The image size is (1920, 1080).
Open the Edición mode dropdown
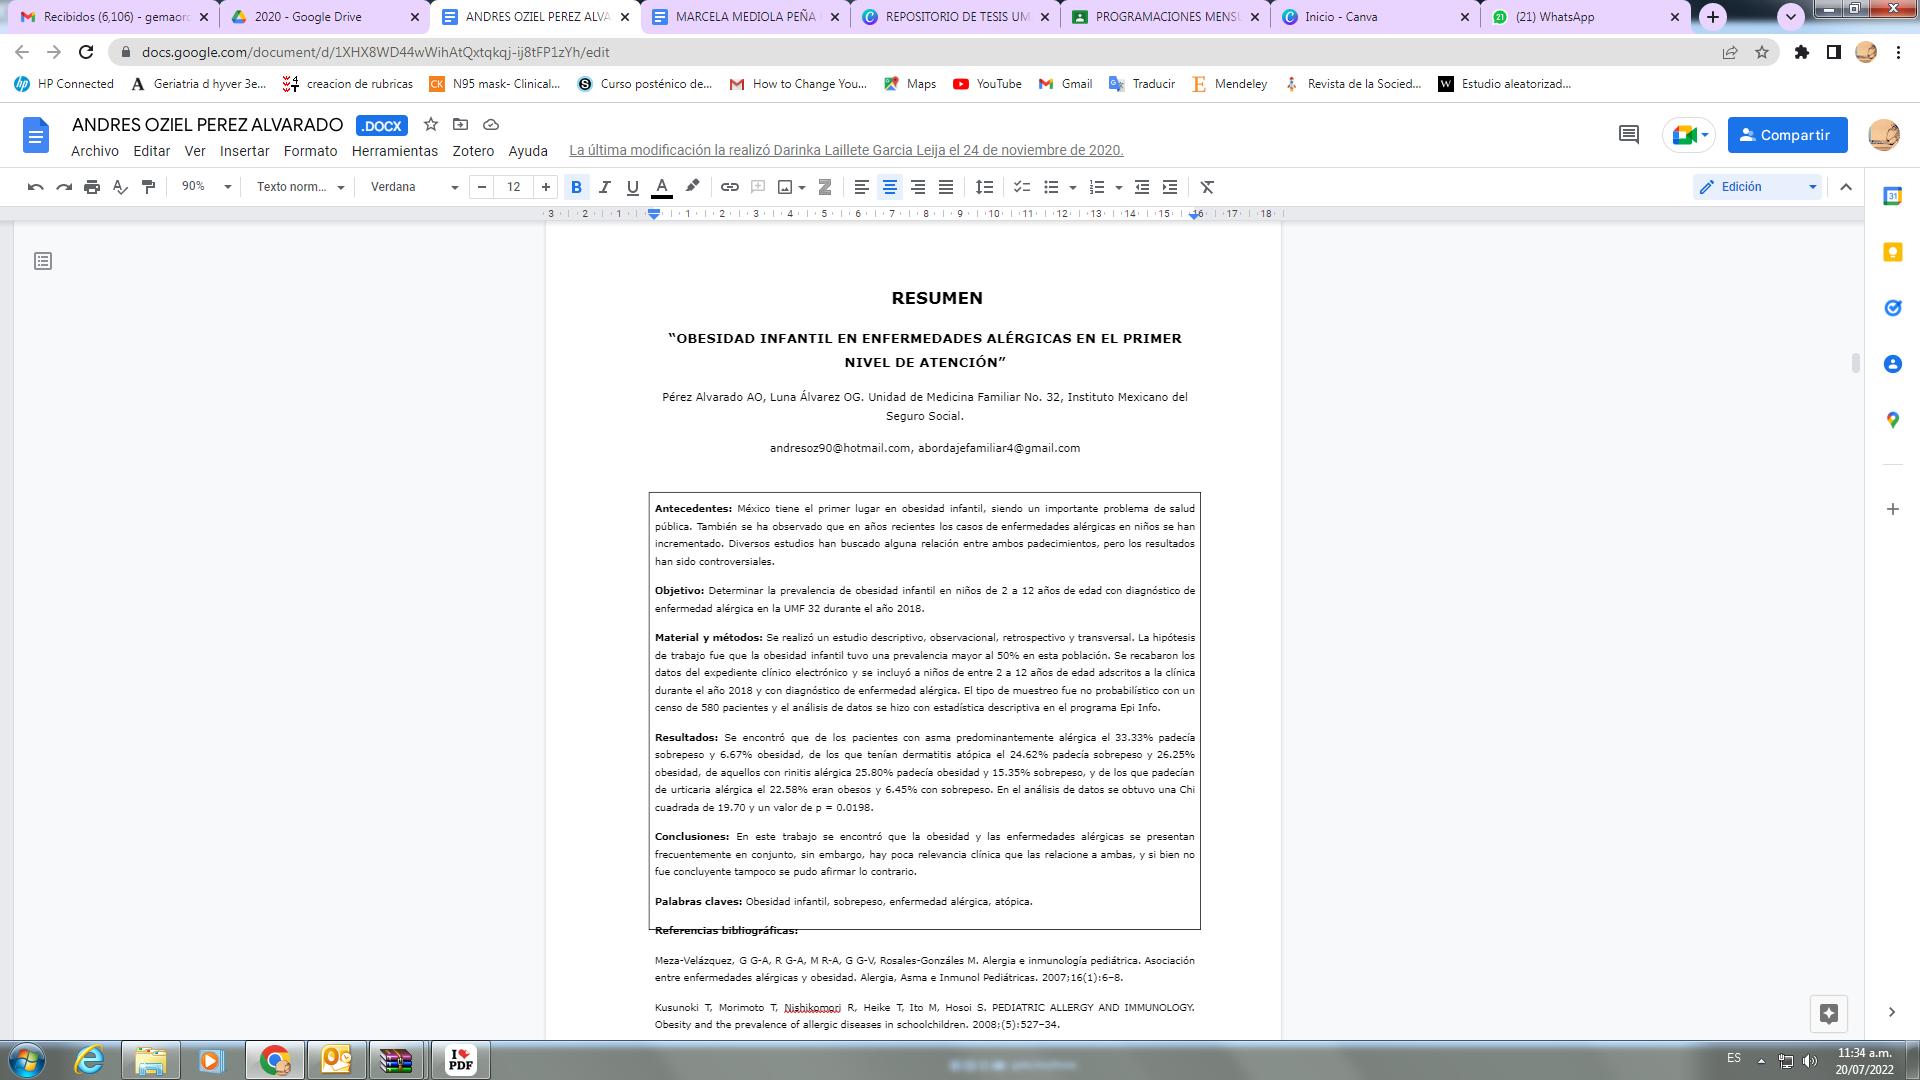(x=1758, y=187)
